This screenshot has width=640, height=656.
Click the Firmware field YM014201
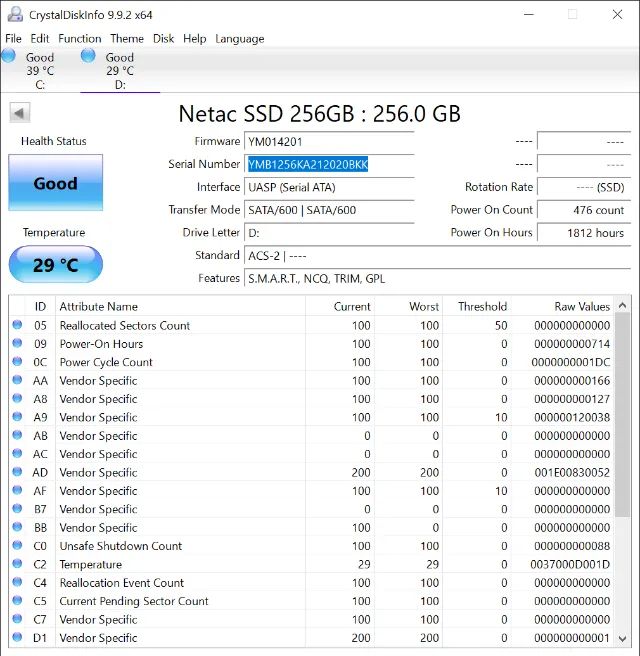coord(329,142)
